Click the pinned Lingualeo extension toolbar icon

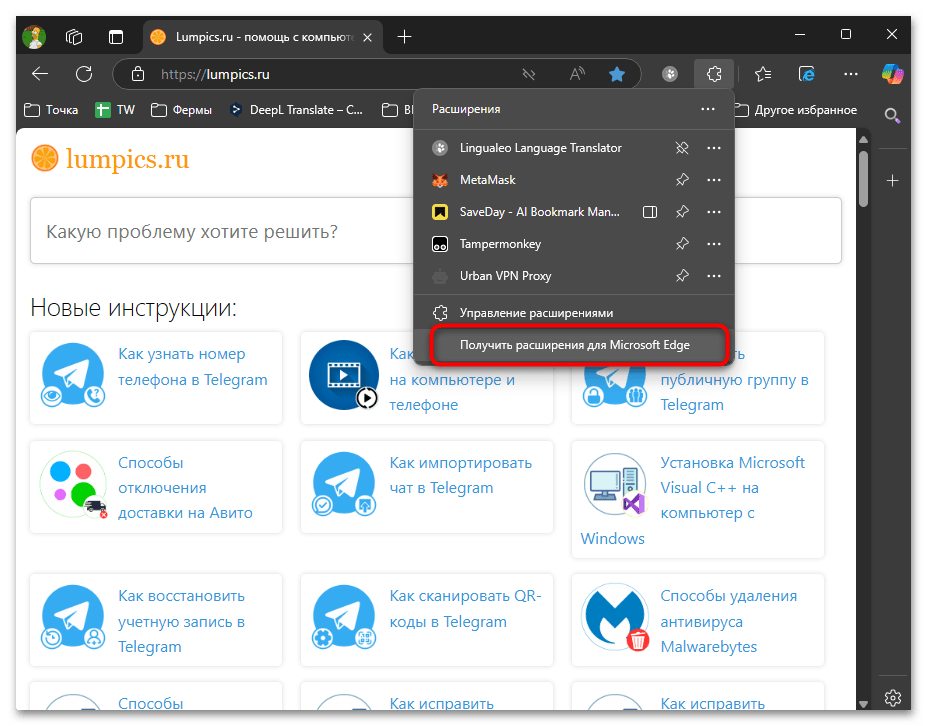pyautogui.click(x=669, y=74)
